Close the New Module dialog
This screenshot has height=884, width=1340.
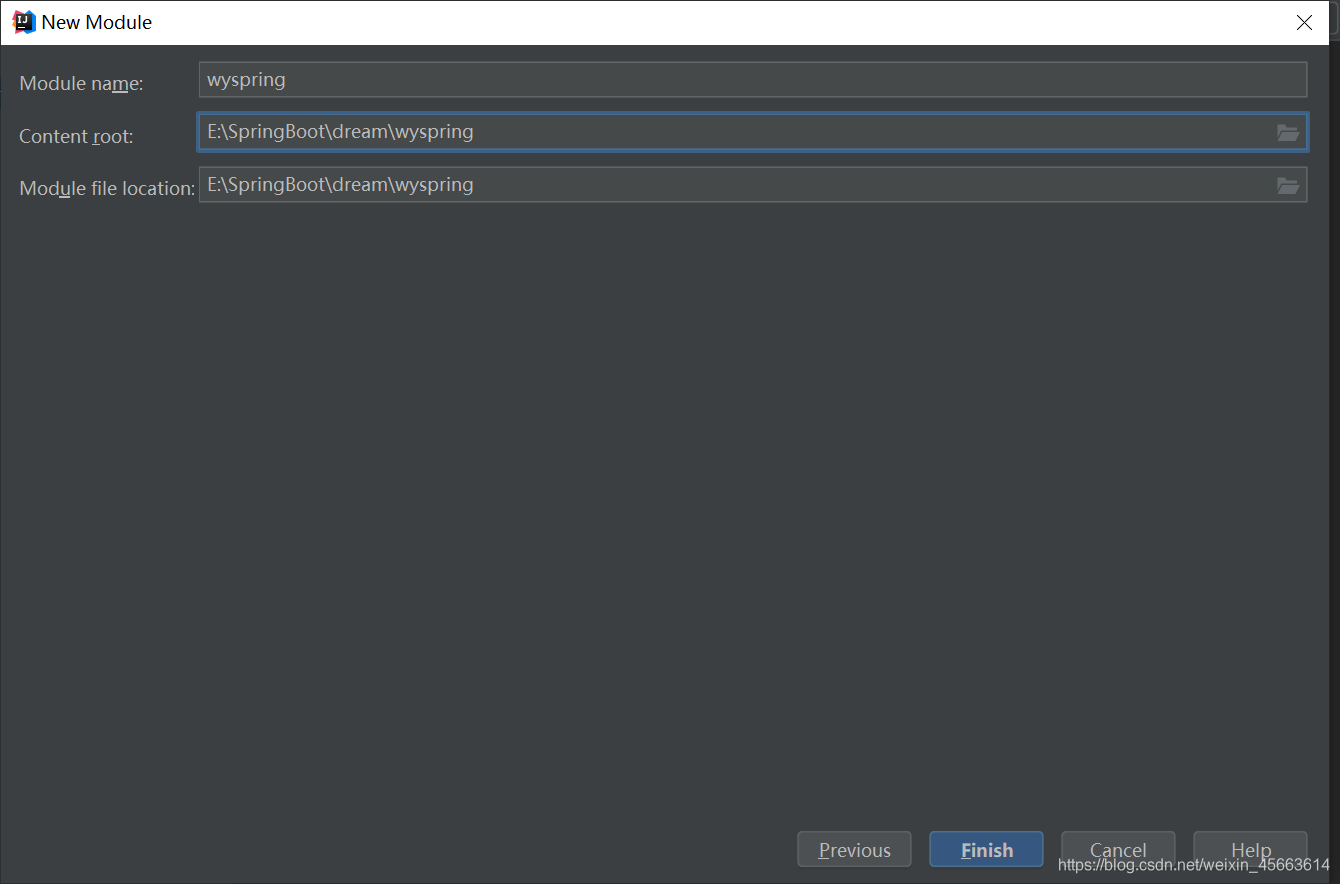pyautogui.click(x=1304, y=22)
